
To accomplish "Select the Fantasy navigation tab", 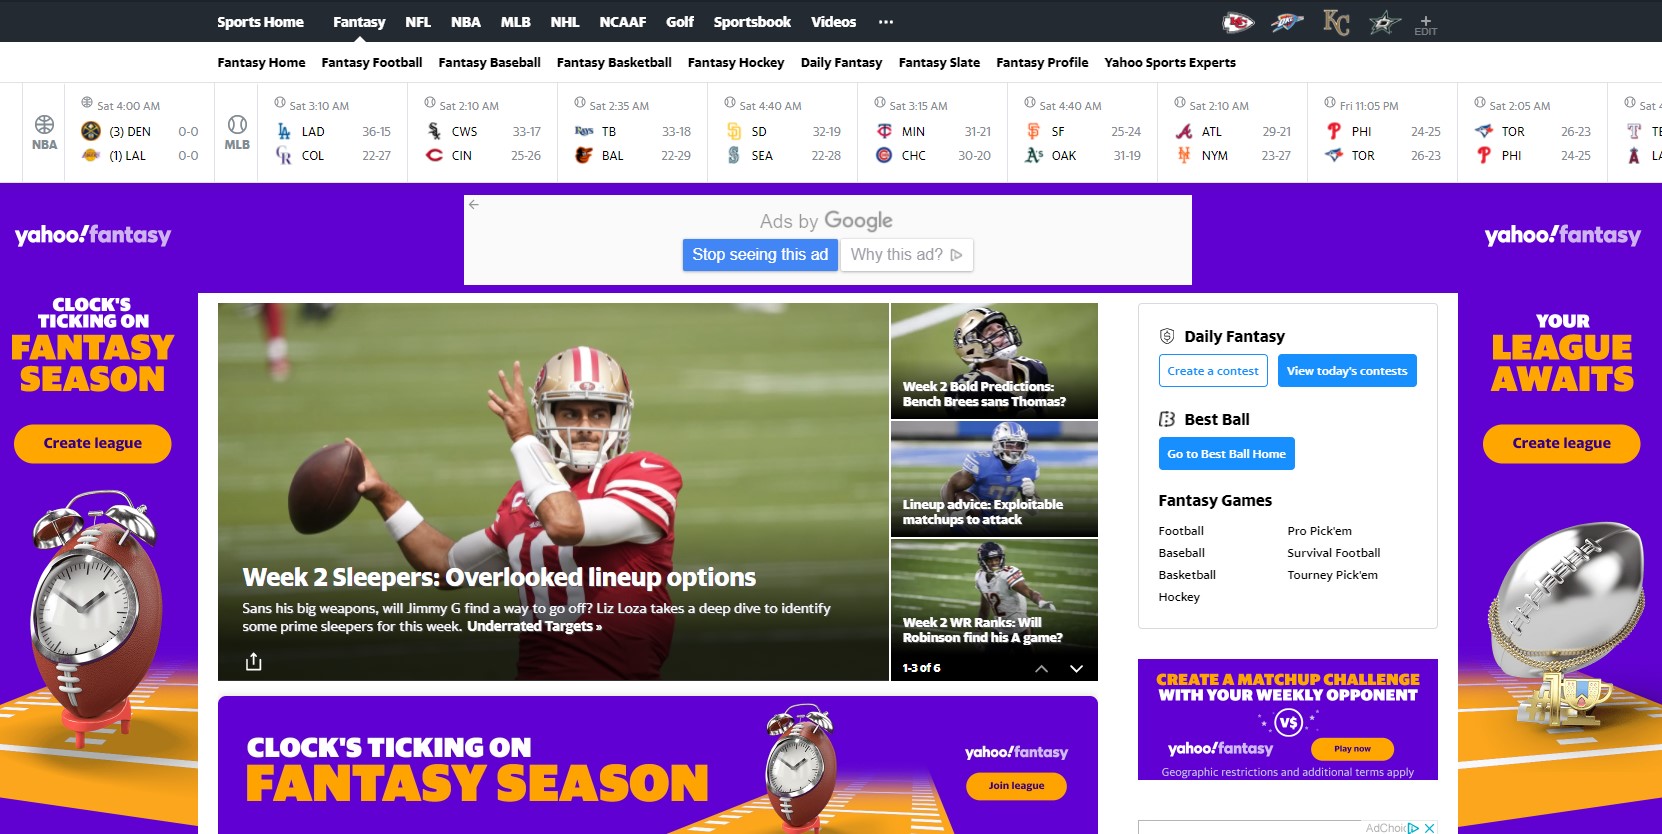I will [359, 21].
